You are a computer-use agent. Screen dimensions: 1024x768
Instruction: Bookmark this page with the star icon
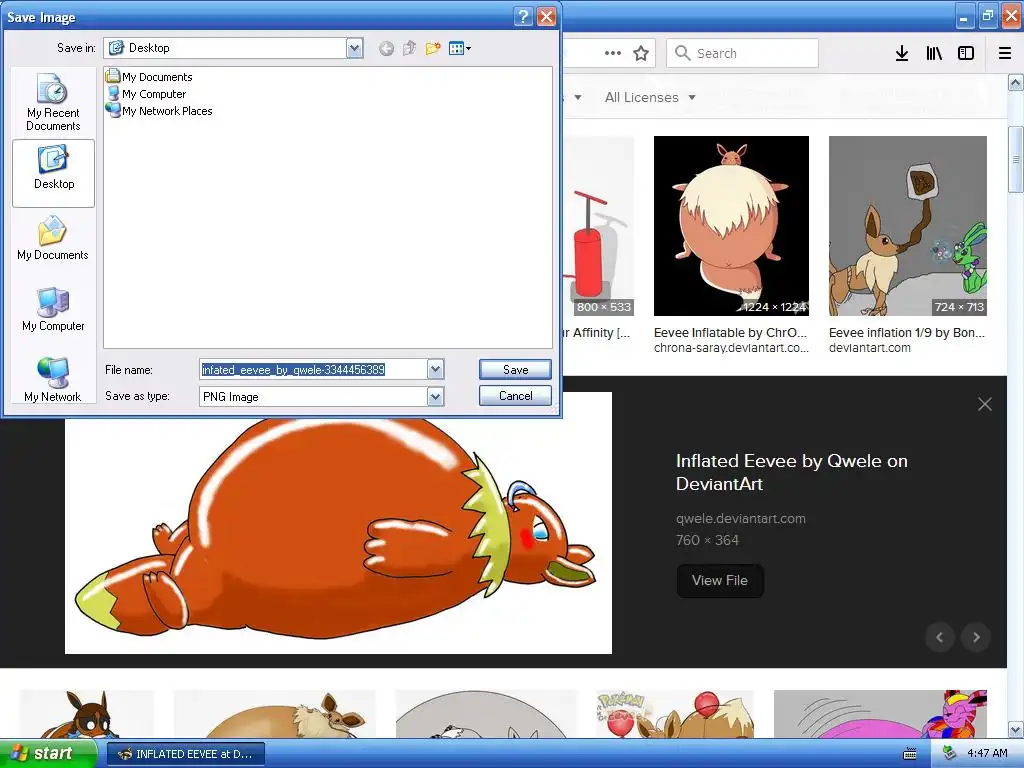pos(641,53)
